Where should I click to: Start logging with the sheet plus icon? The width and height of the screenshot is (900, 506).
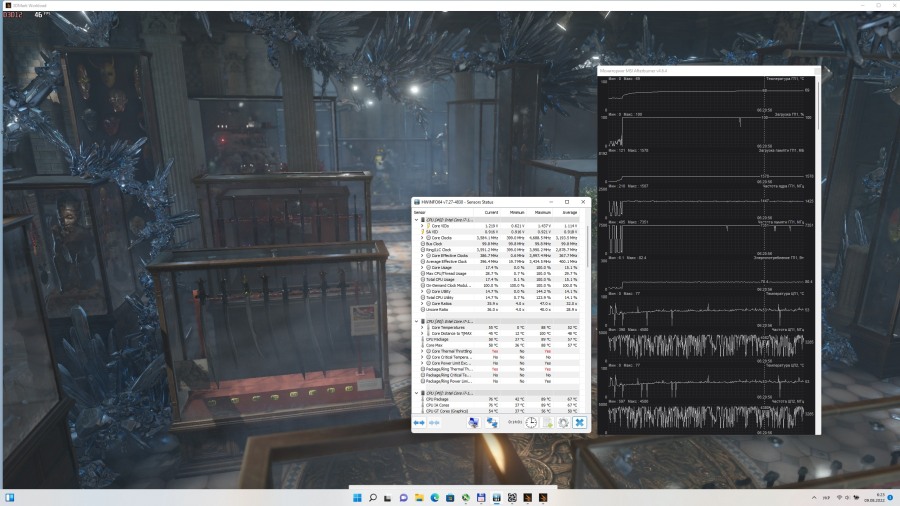(548, 423)
